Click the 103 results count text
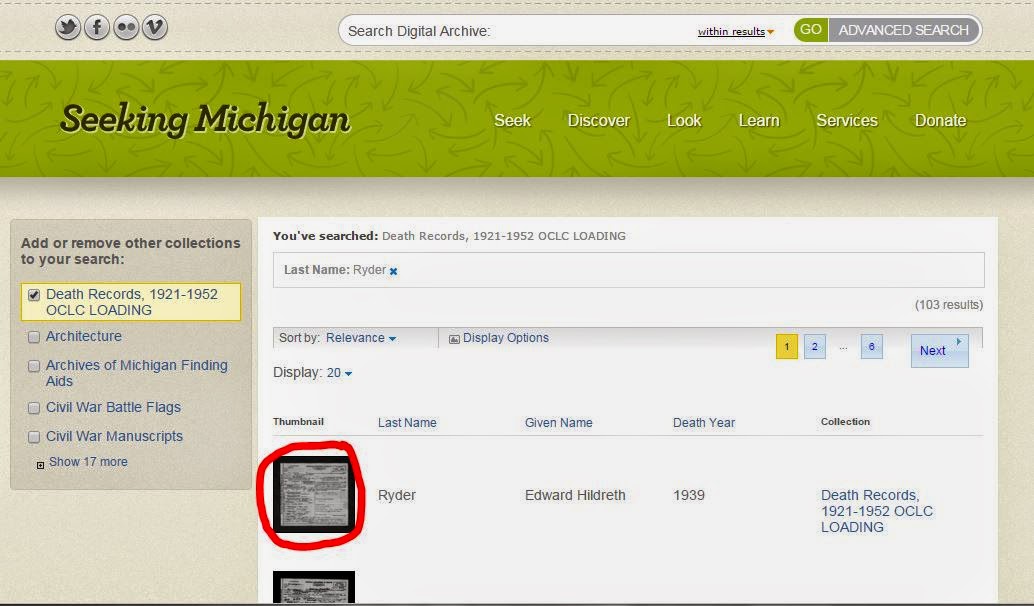Viewport: 1034px width, 606px height. coord(948,305)
